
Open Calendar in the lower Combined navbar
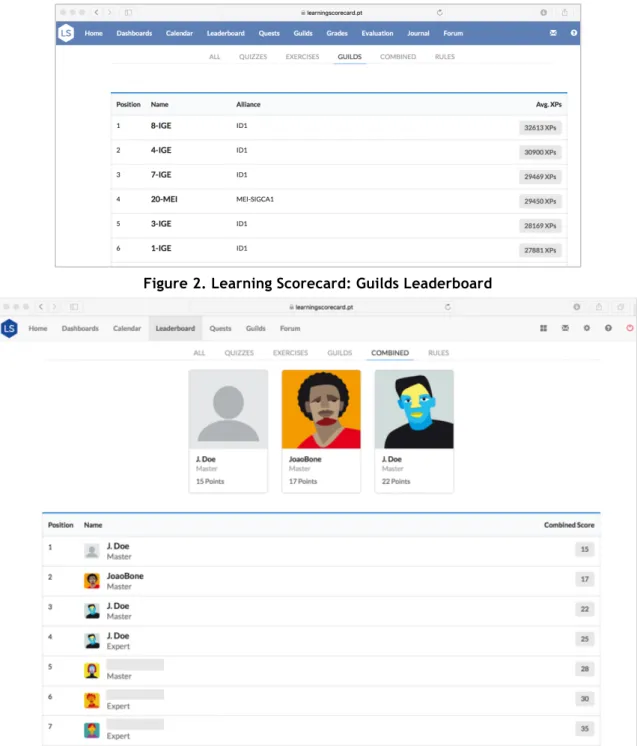click(127, 328)
